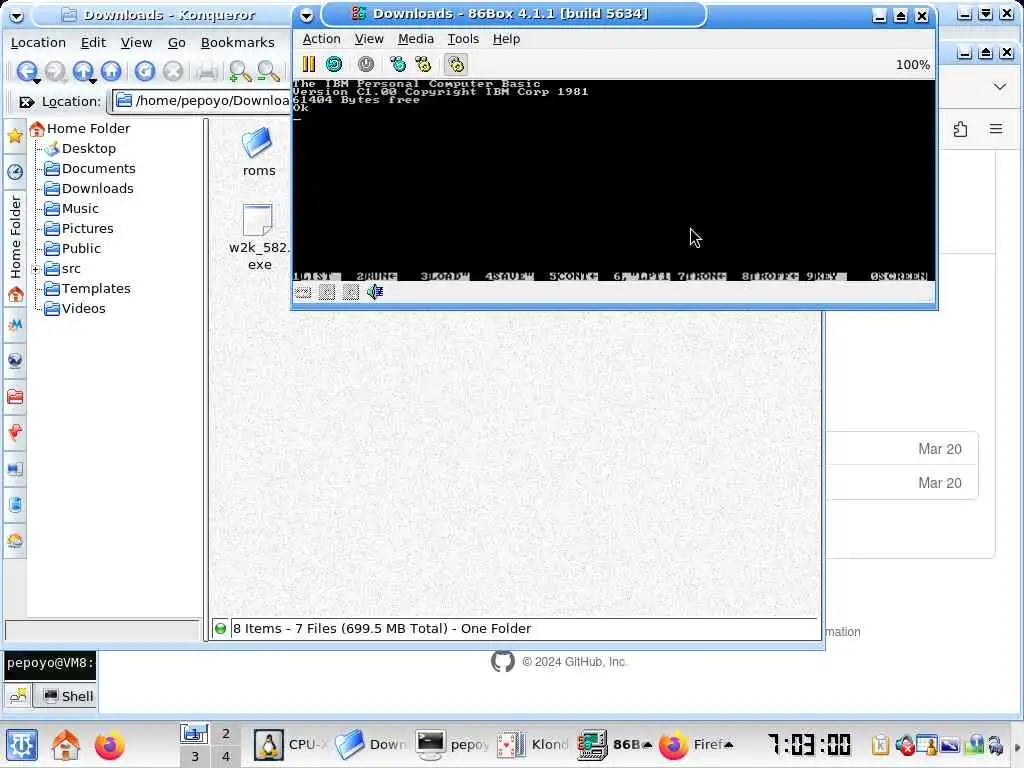
Task: Click the sound speaker icon in 86Box status bar
Action: click(375, 292)
